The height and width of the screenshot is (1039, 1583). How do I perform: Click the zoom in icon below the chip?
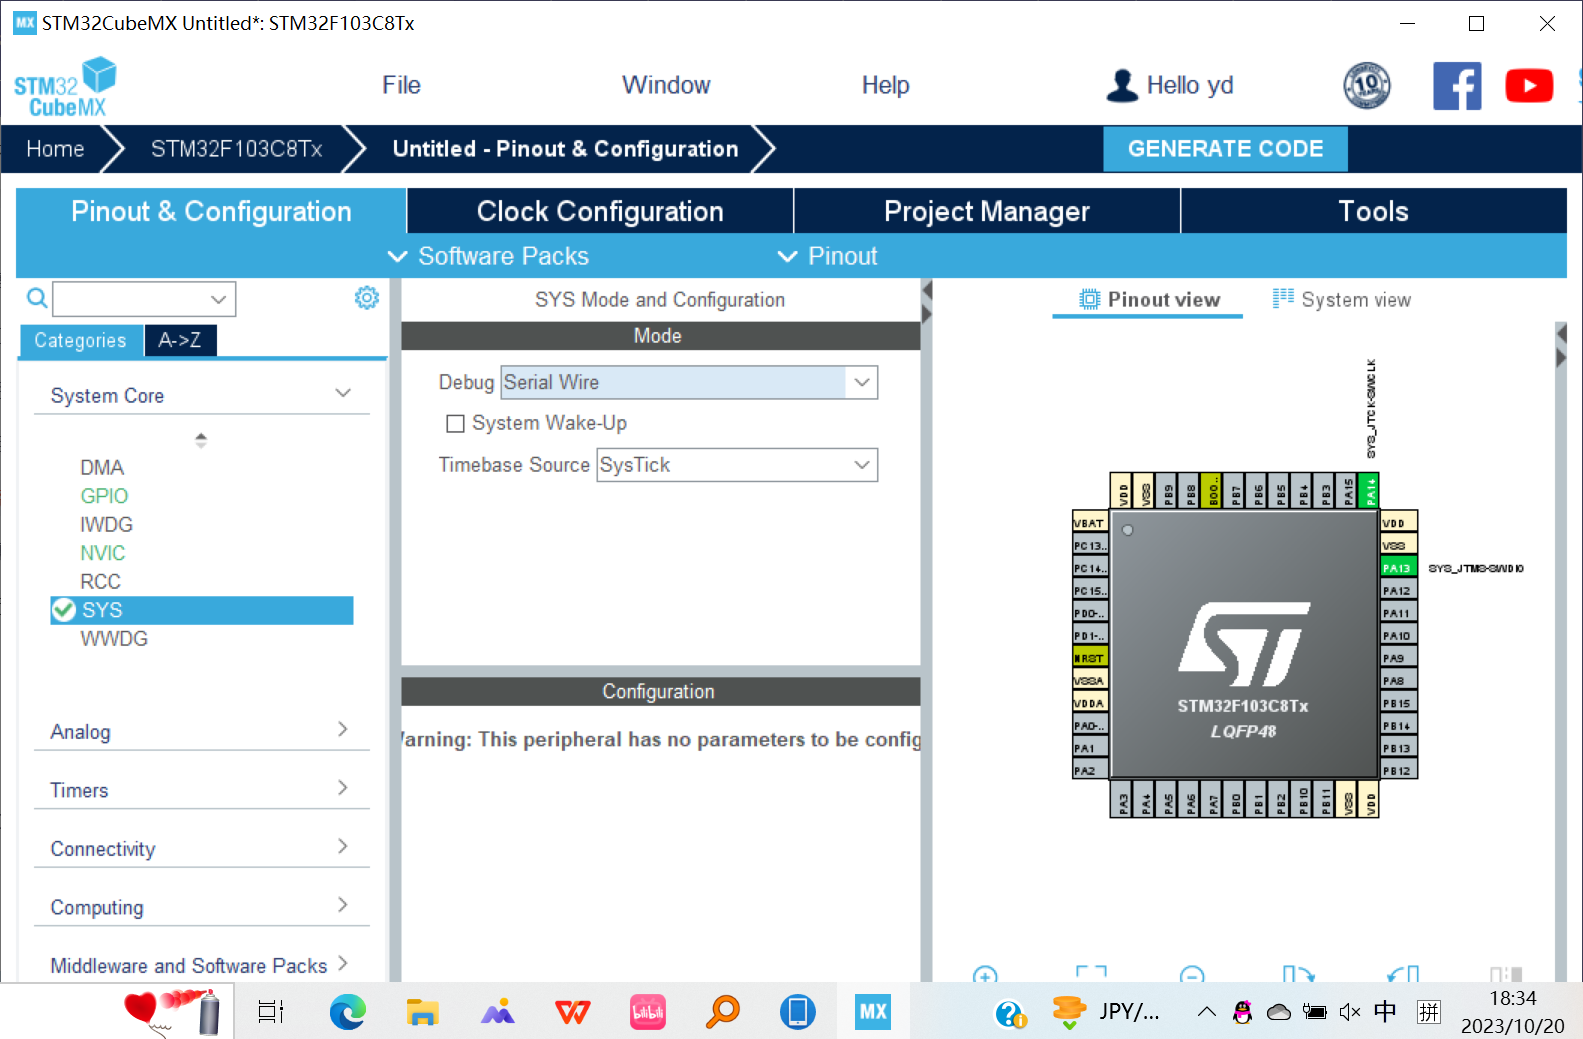[x=985, y=974]
